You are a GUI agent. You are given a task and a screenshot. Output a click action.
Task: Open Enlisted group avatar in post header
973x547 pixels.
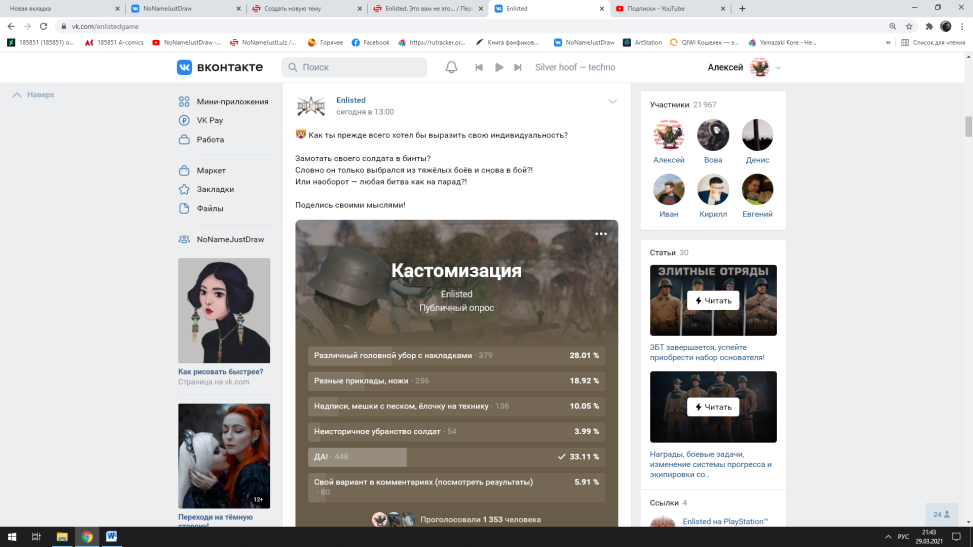[x=311, y=106]
